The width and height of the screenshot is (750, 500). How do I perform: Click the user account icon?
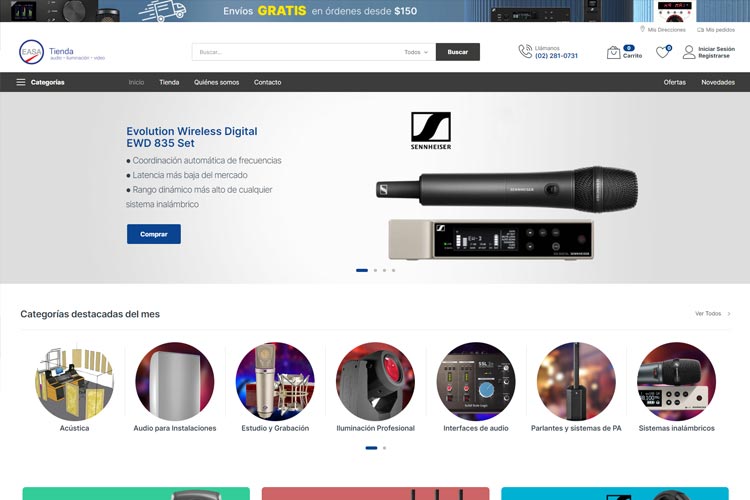689,52
